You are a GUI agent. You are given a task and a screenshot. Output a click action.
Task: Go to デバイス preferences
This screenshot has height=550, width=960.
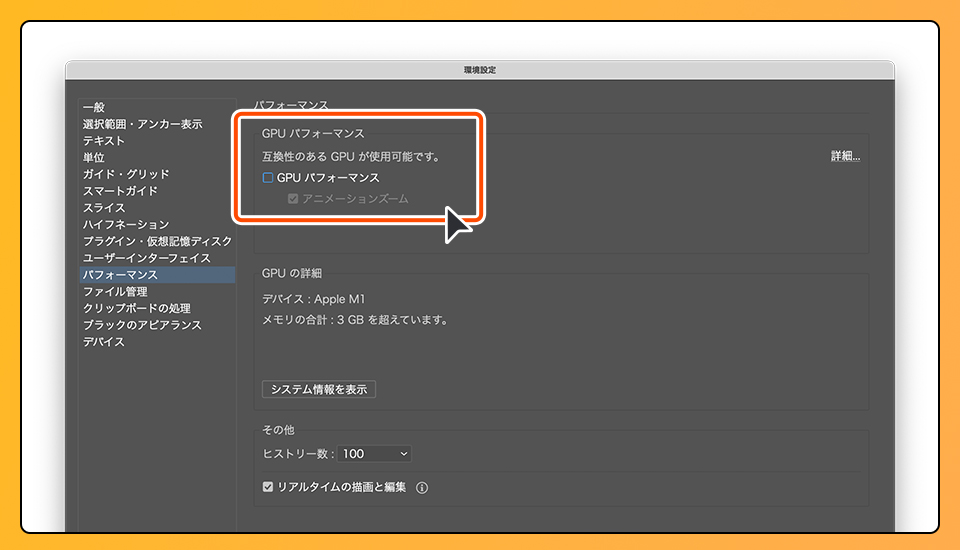[x=157, y=342]
